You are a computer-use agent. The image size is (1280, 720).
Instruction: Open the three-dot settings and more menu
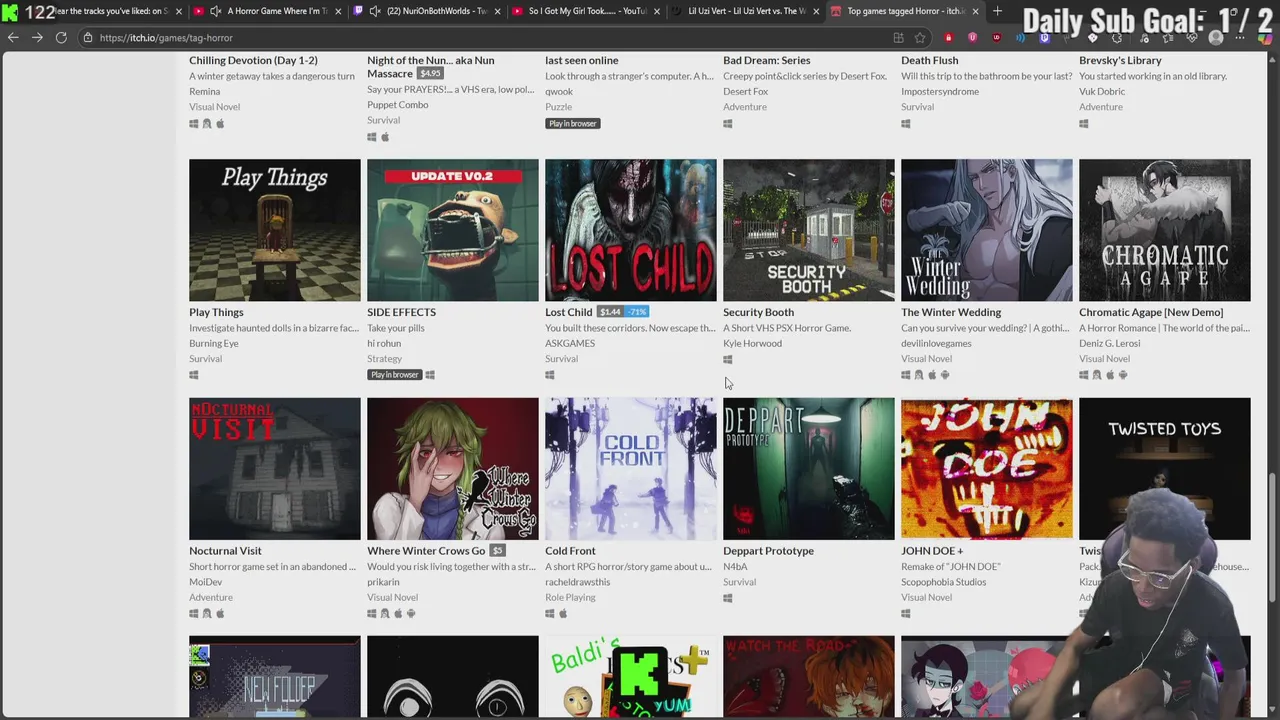pyautogui.click(x=1240, y=38)
